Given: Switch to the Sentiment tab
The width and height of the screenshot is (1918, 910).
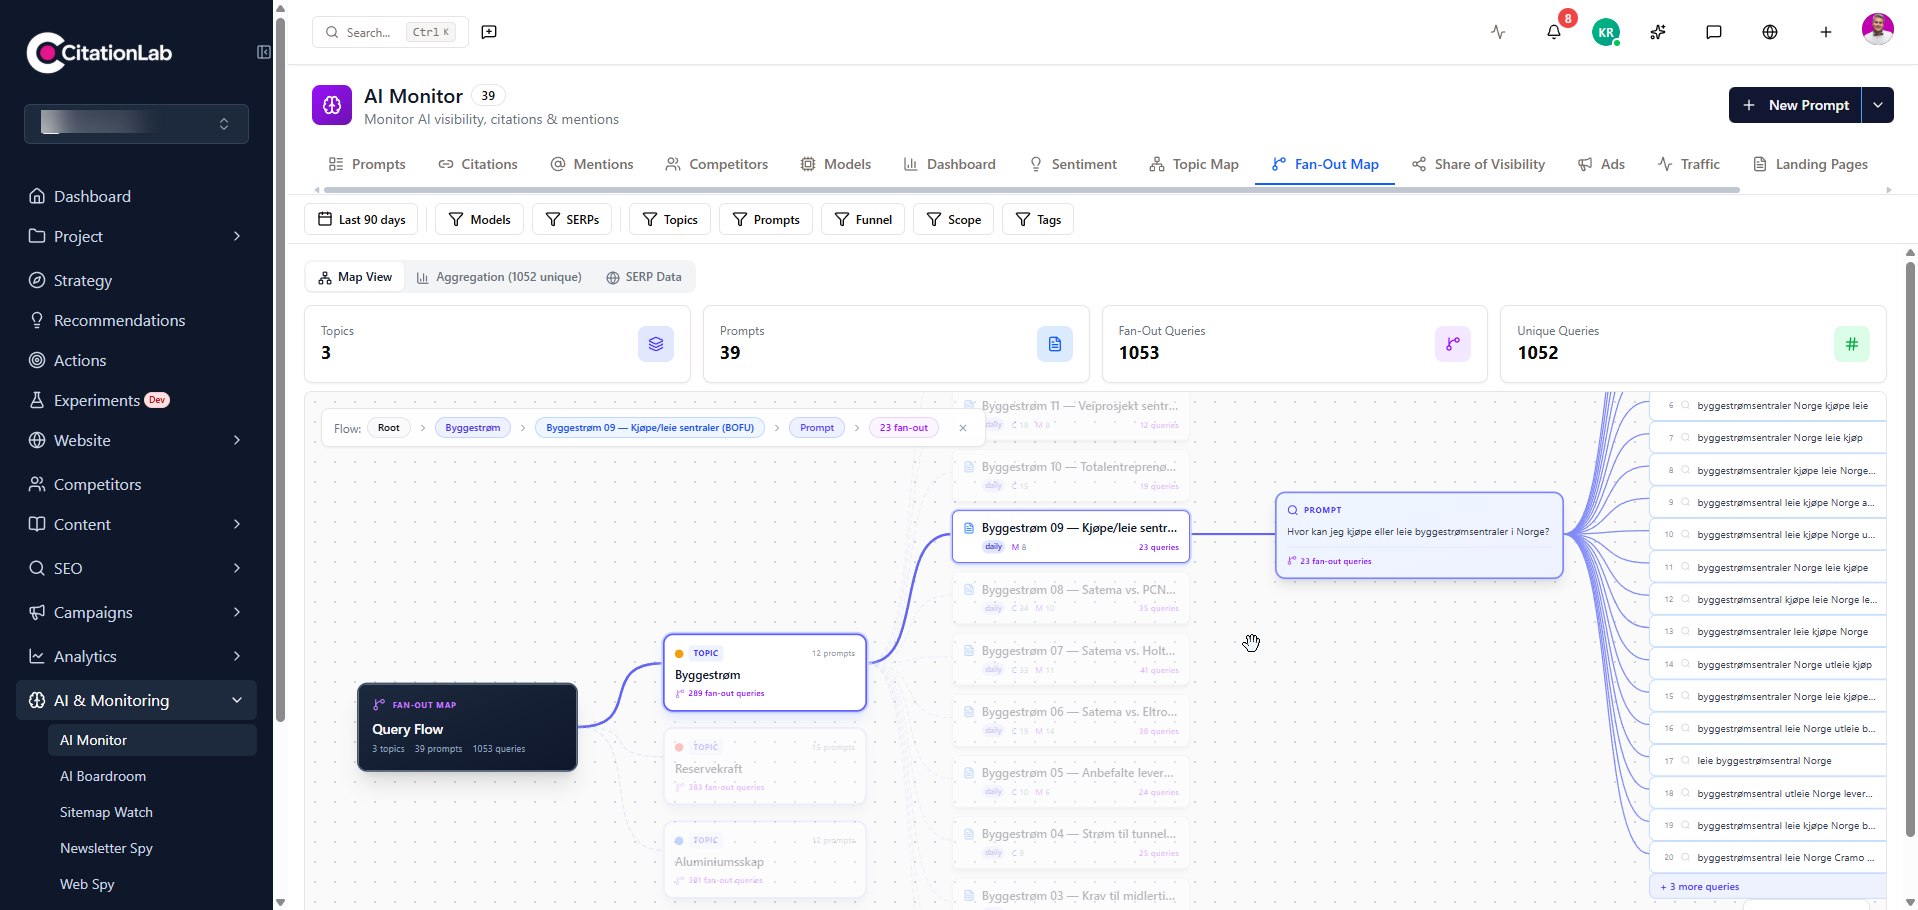Looking at the screenshot, I should 1073,164.
